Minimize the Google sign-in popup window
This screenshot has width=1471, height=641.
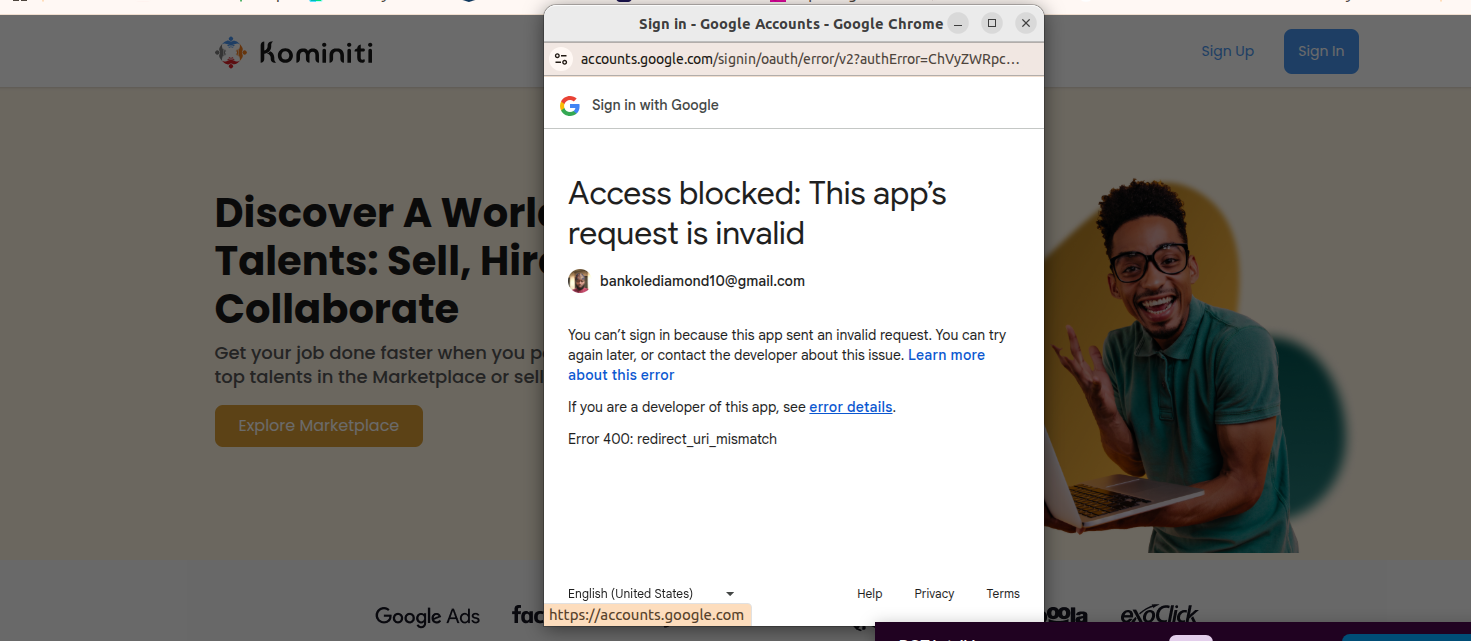[959, 23]
